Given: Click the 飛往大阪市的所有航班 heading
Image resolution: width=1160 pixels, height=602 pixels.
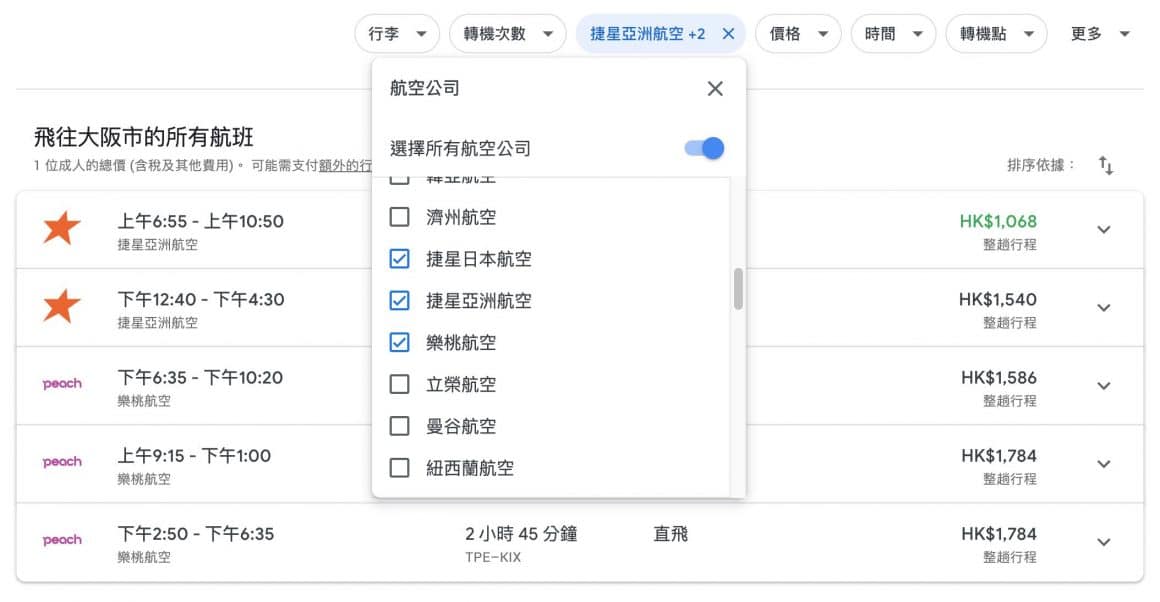Looking at the screenshot, I should click(144, 137).
